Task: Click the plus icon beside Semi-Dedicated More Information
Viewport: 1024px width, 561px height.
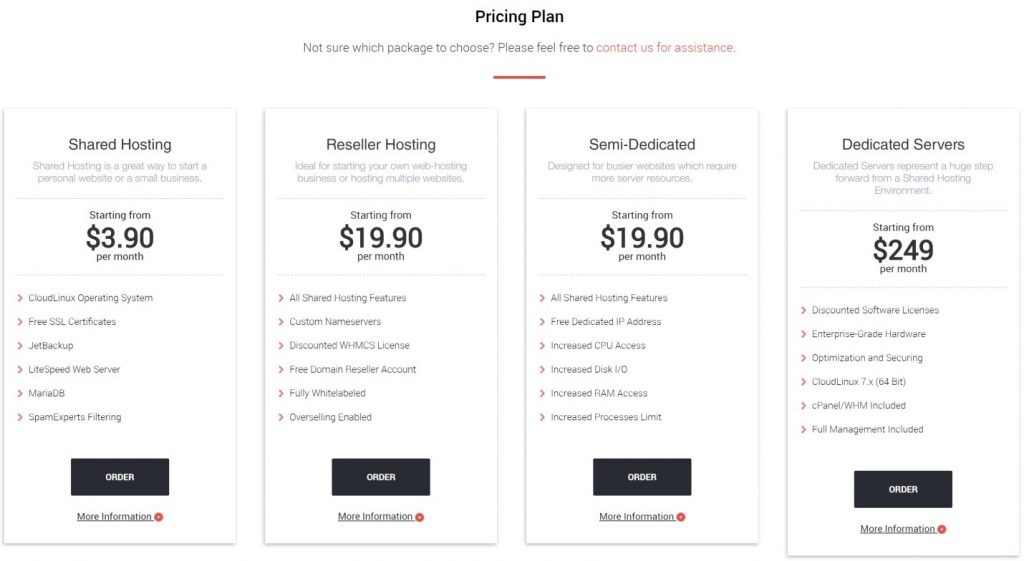Action: pos(681,517)
